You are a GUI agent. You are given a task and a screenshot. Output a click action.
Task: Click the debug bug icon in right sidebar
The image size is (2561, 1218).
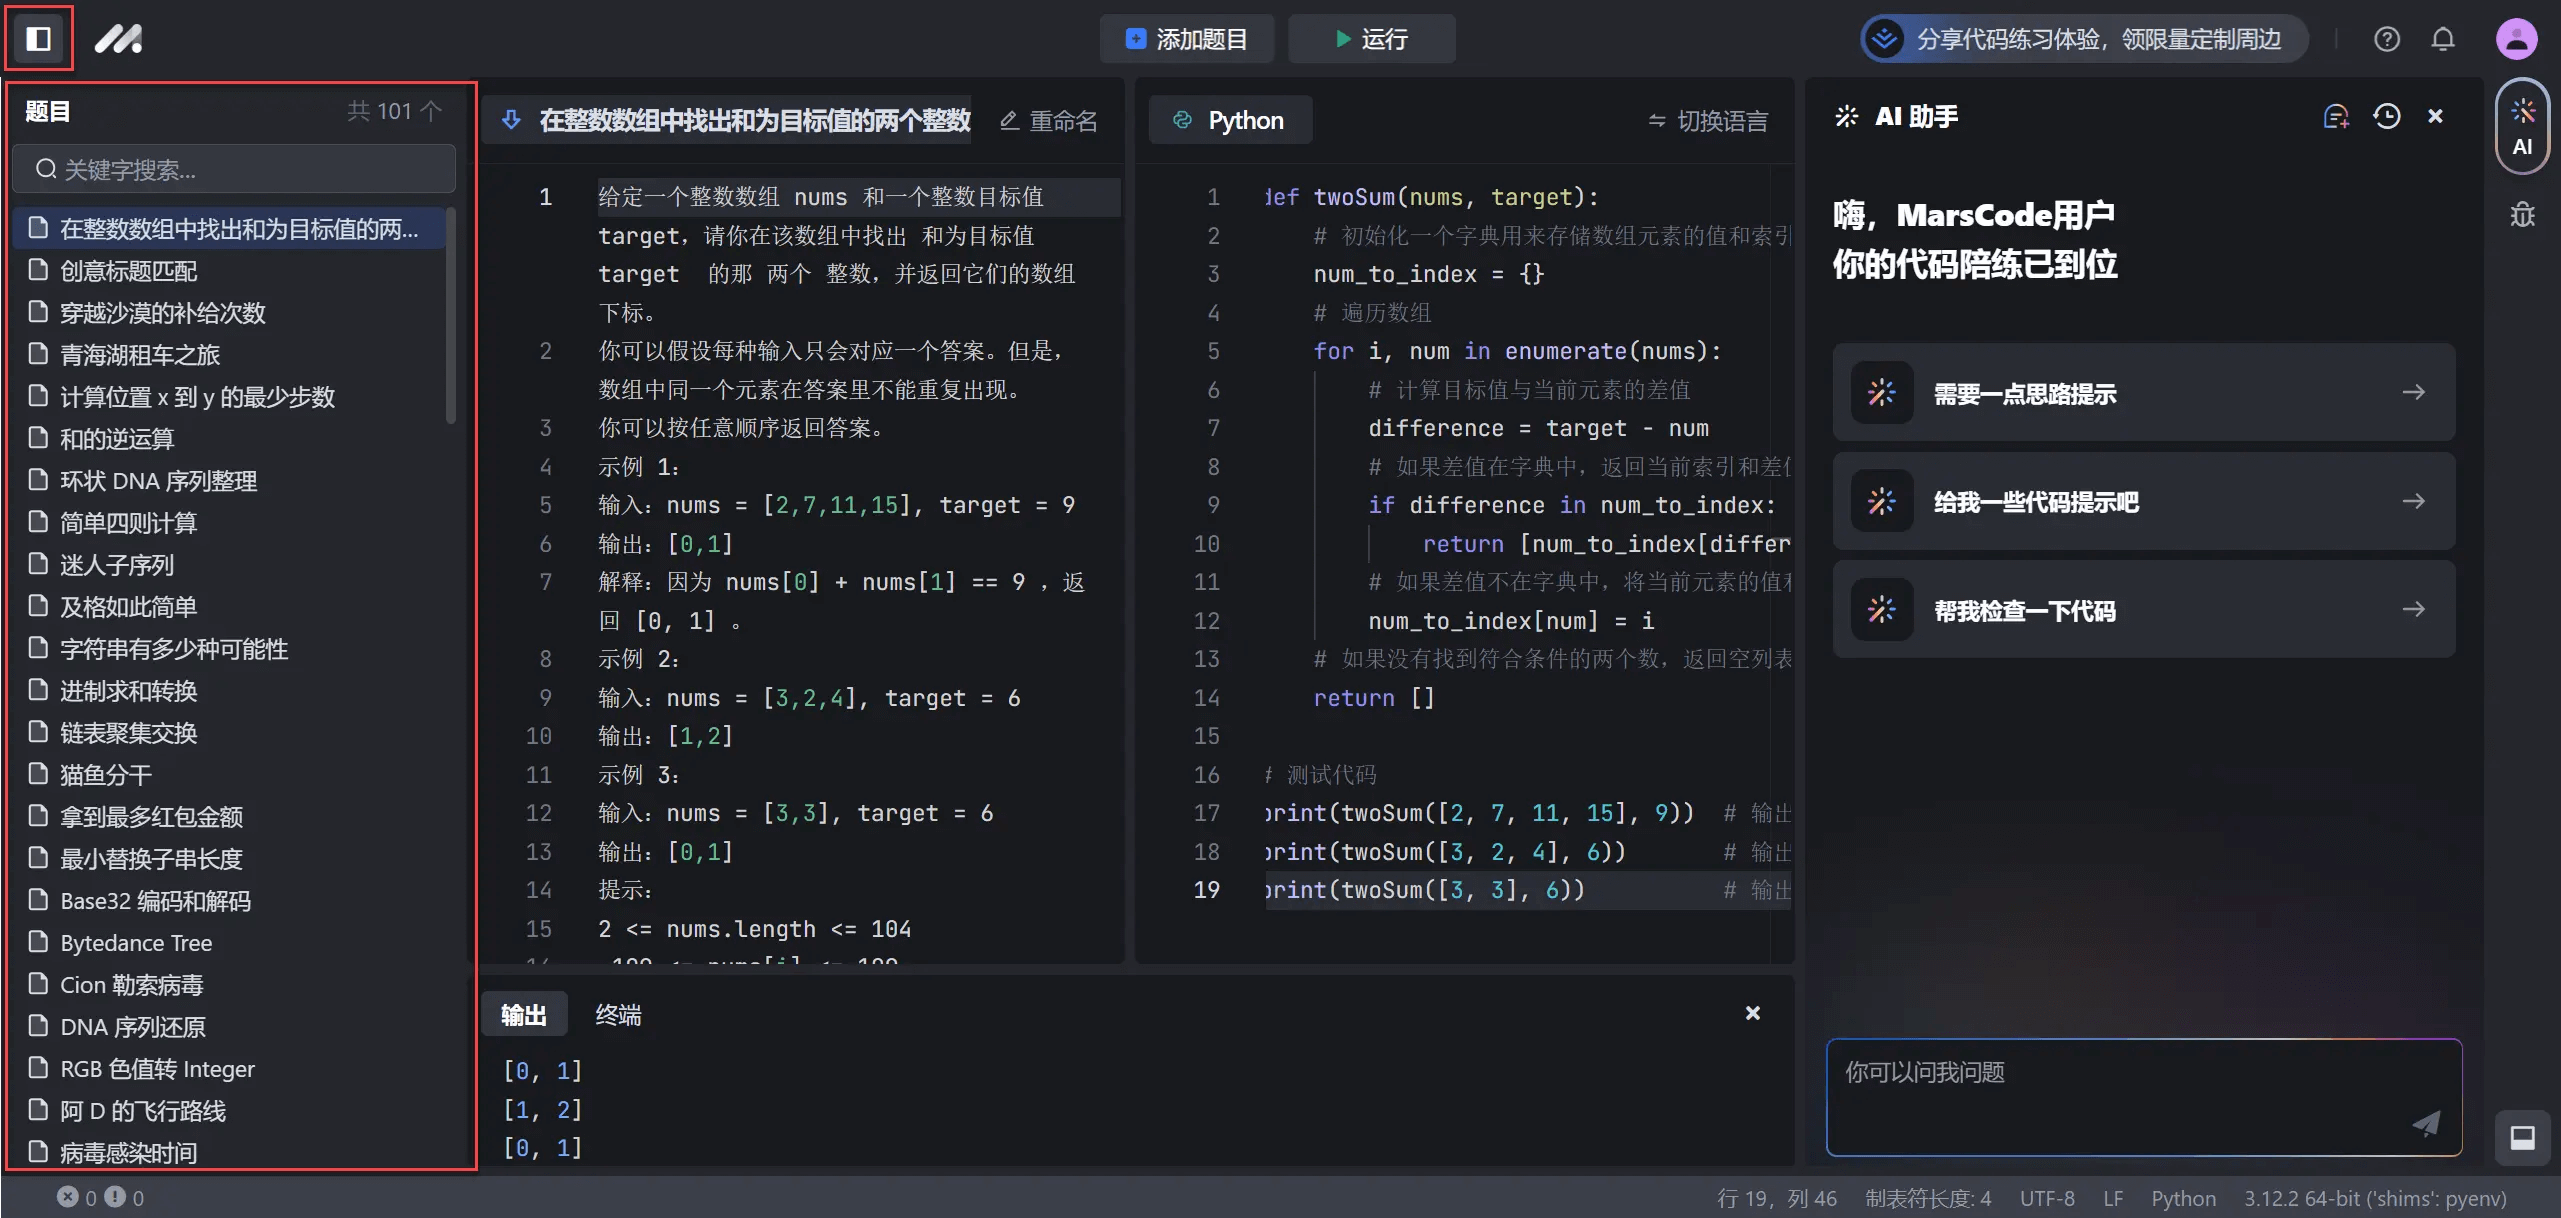(x=2522, y=214)
